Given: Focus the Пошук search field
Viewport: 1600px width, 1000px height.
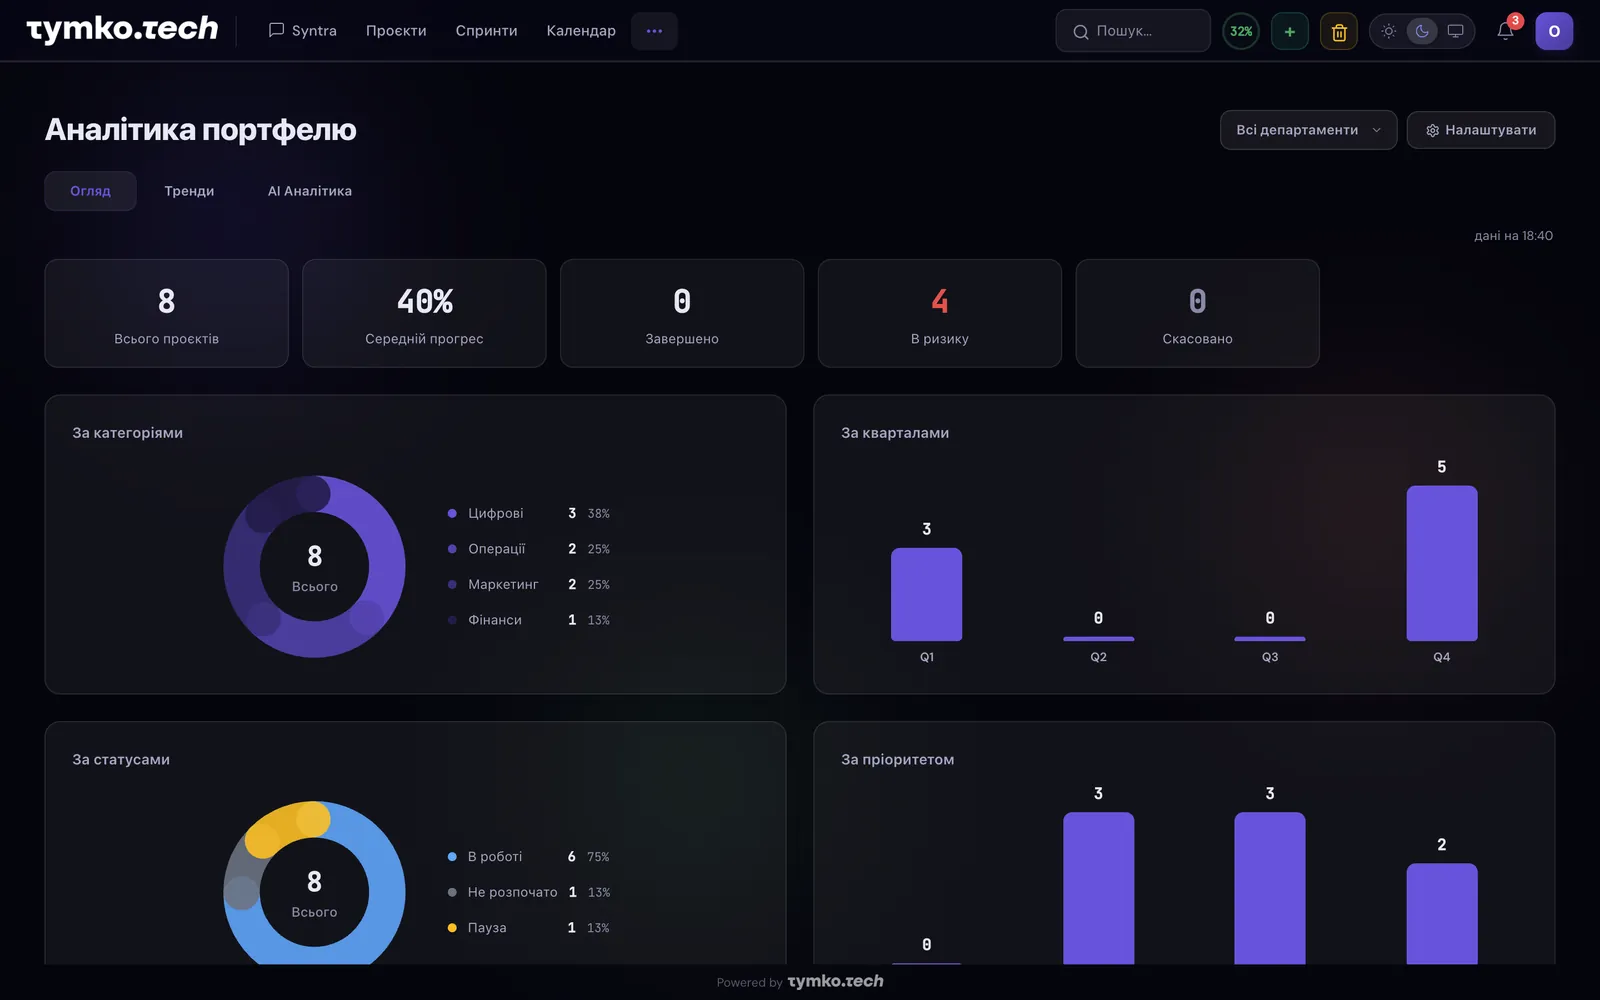Looking at the screenshot, I should 1133,31.
